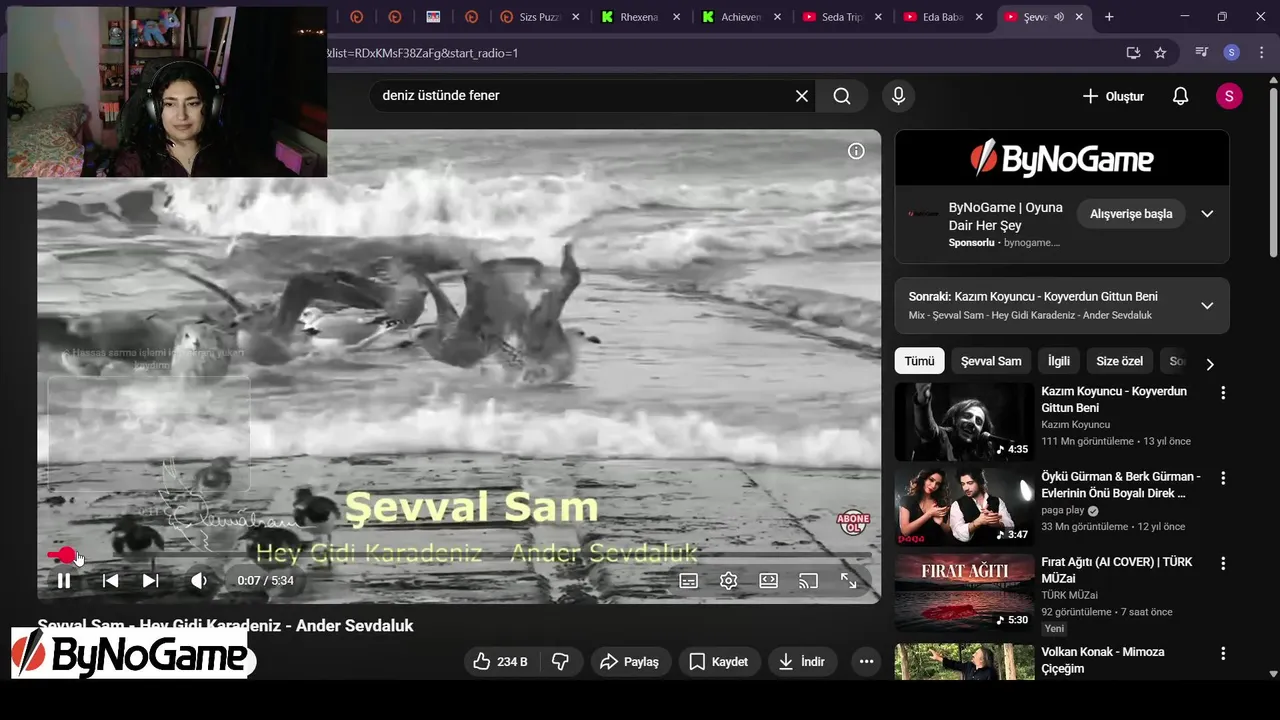Click Alışverişe başla ad button
Image resolution: width=1280 pixels, height=720 pixels.
pyautogui.click(x=1131, y=214)
